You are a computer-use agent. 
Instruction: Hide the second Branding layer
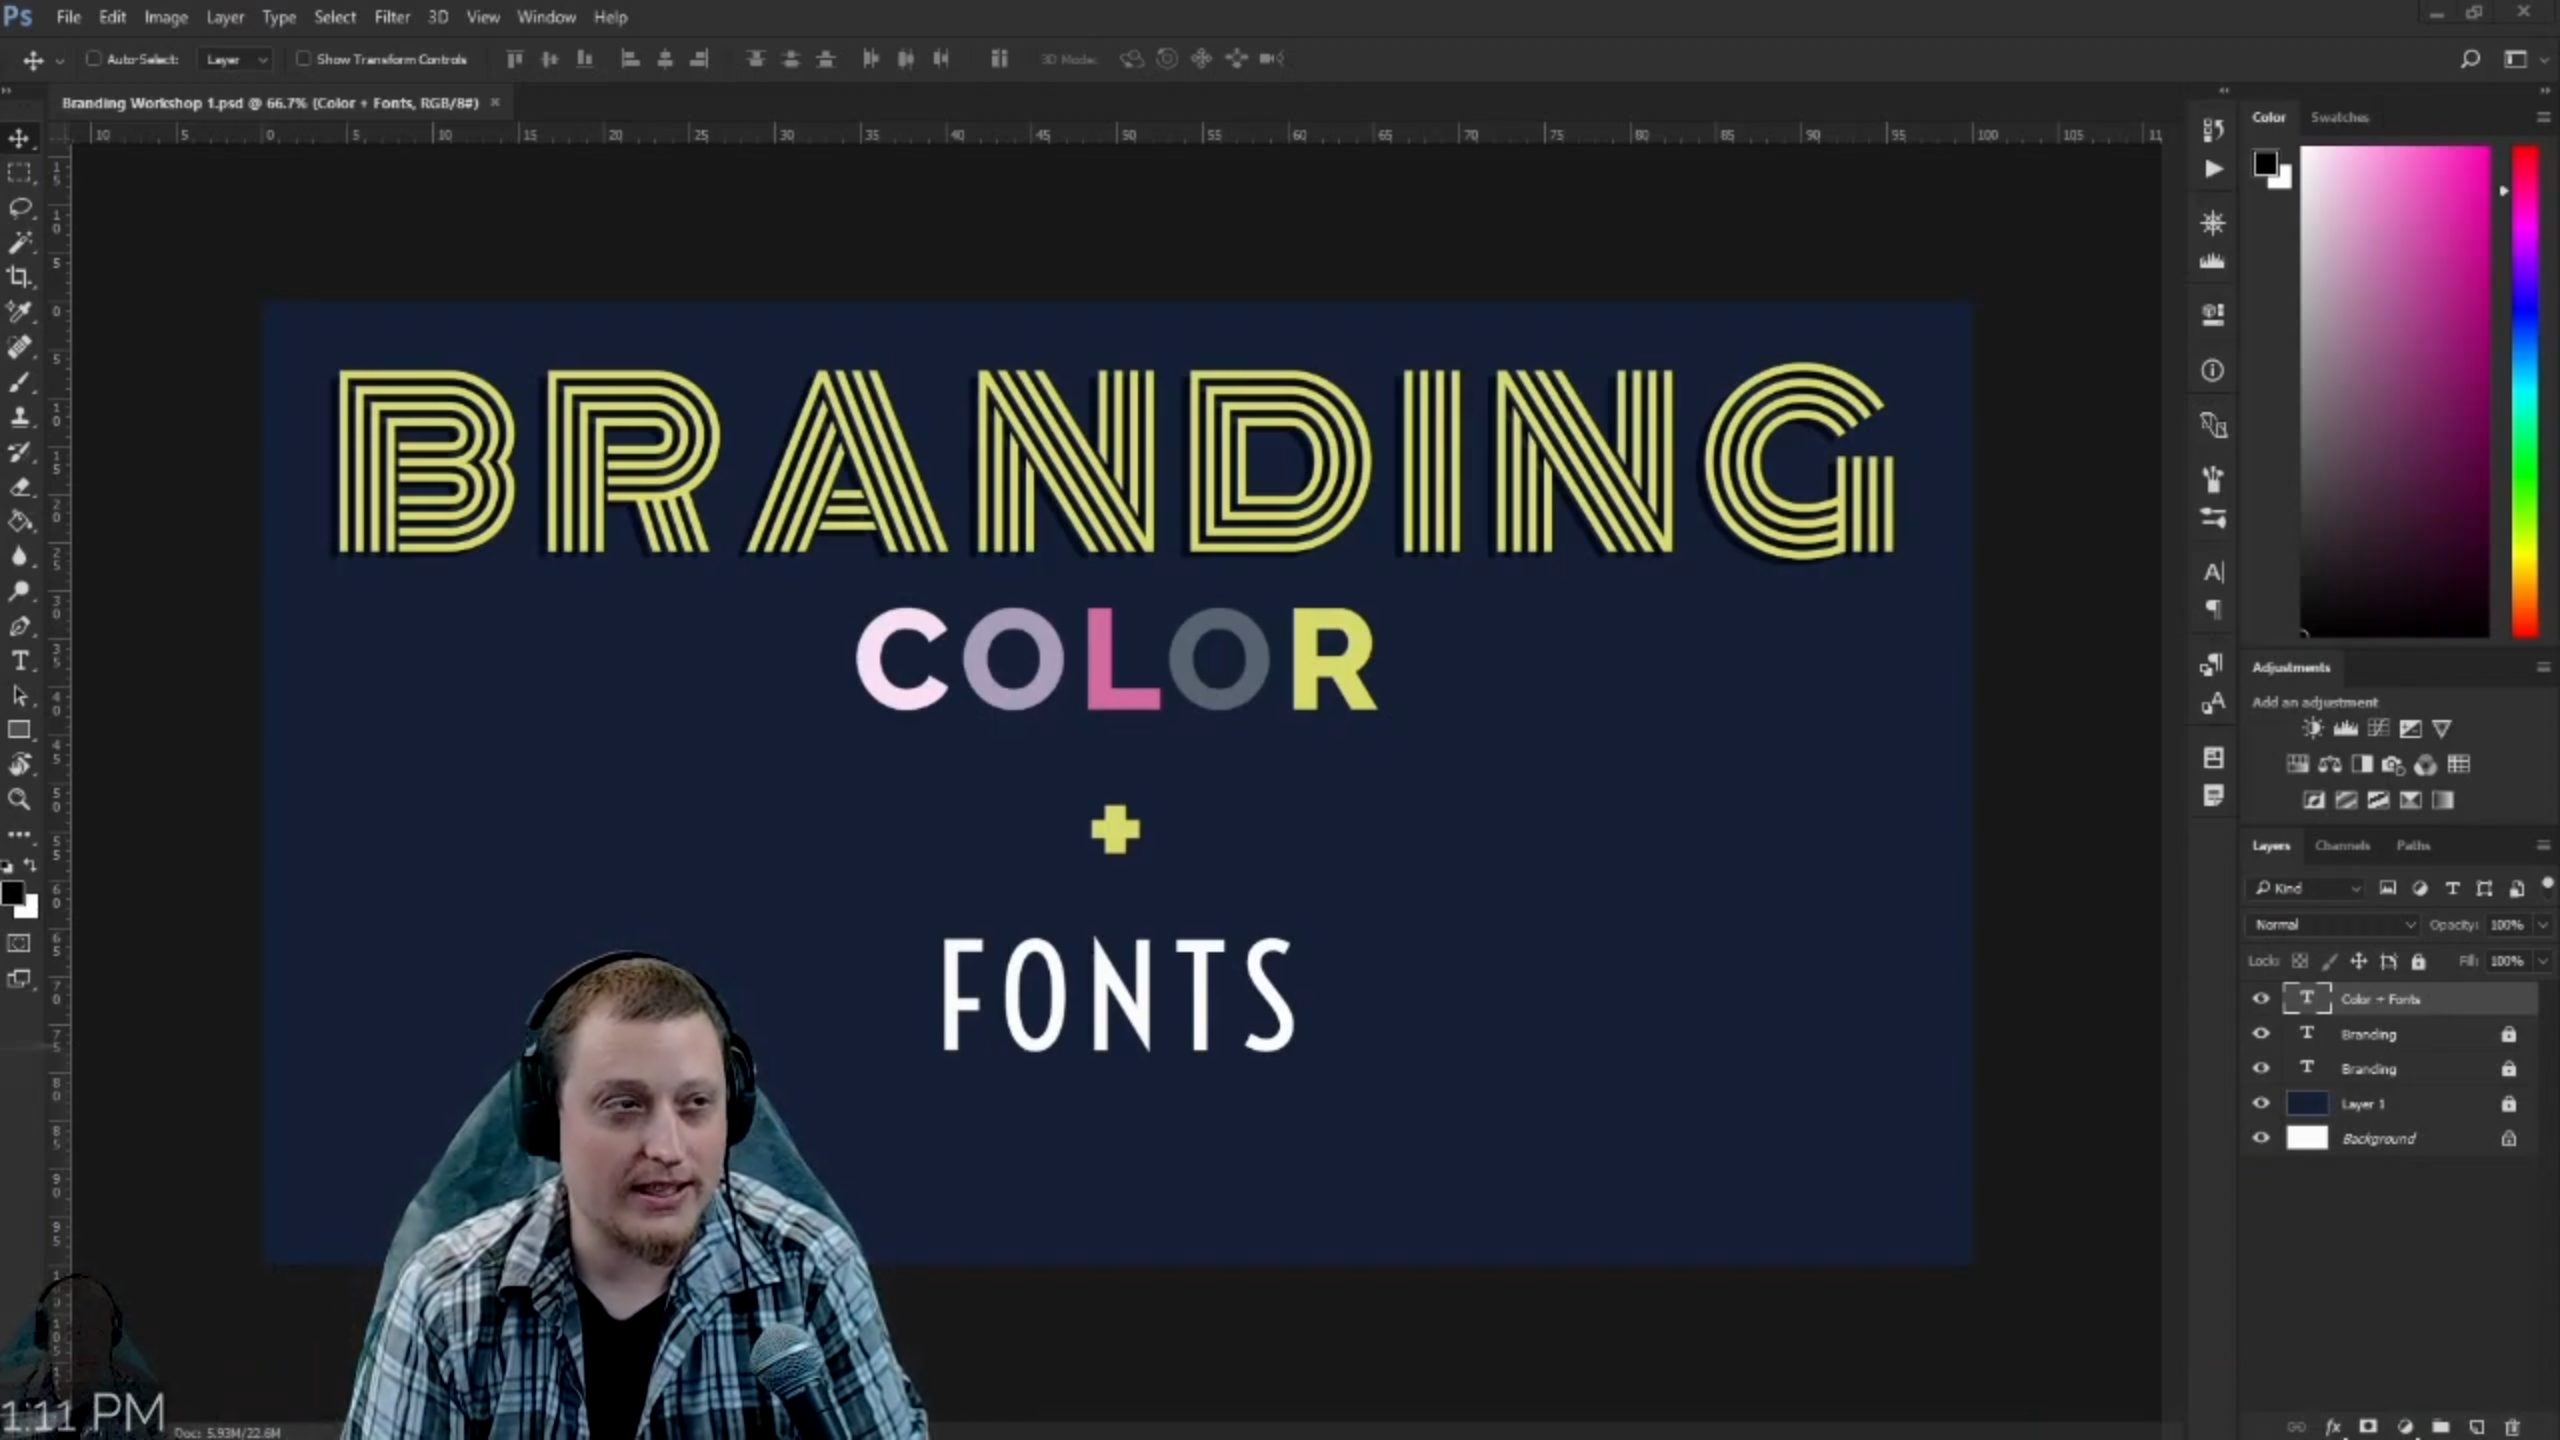pyautogui.click(x=2261, y=1068)
